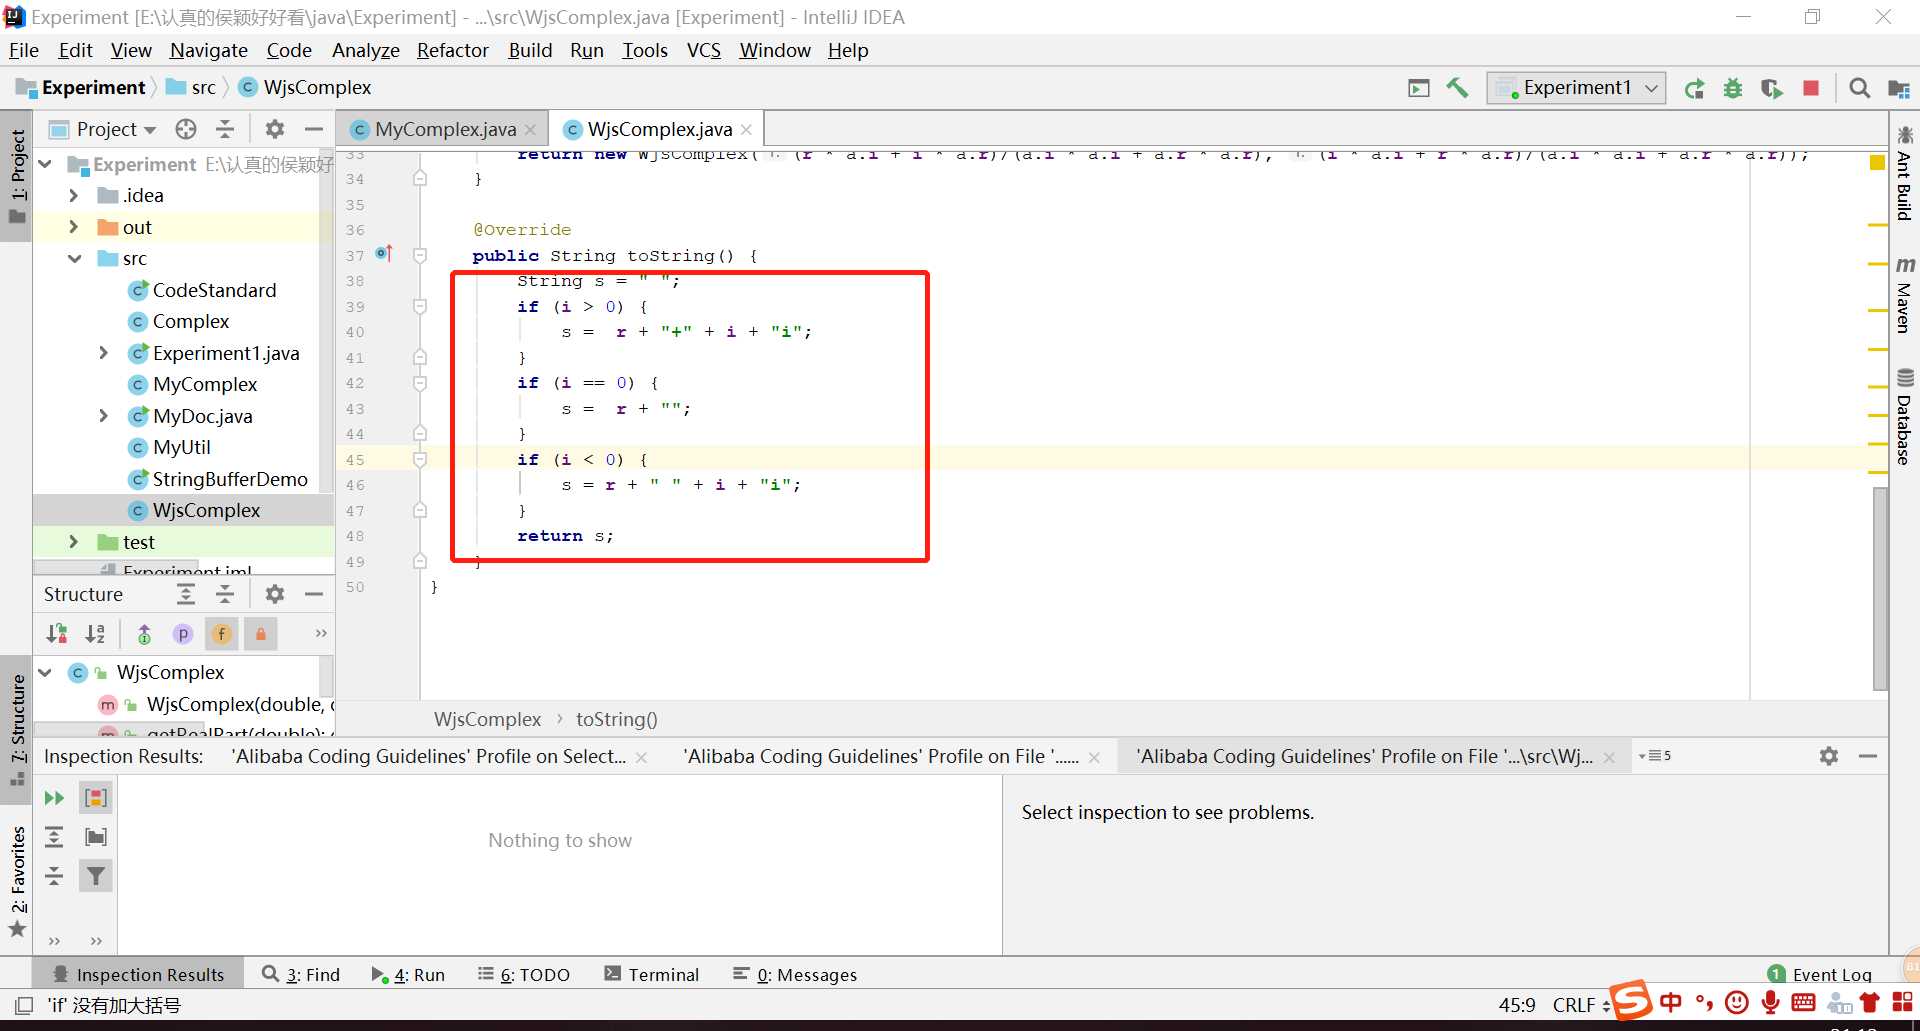
Task: Collapse the src folder
Action: point(74,258)
